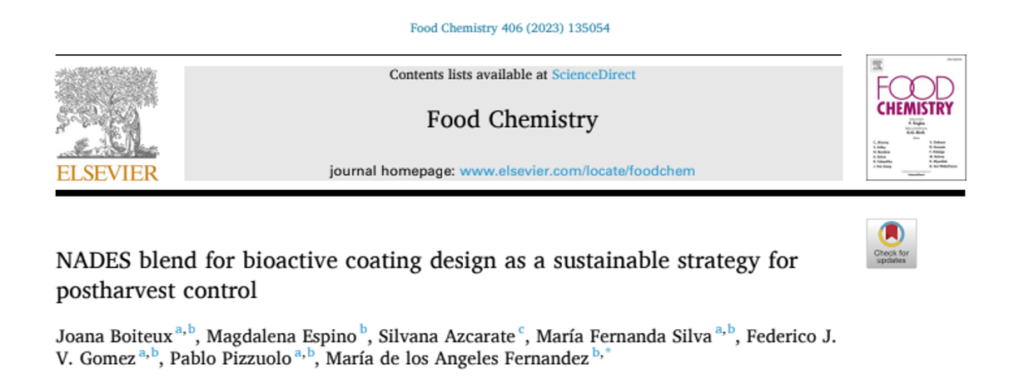Viewport: 1024px width, 379px height.
Task: Click the article title NADES blend
Action: pos(427,276)
